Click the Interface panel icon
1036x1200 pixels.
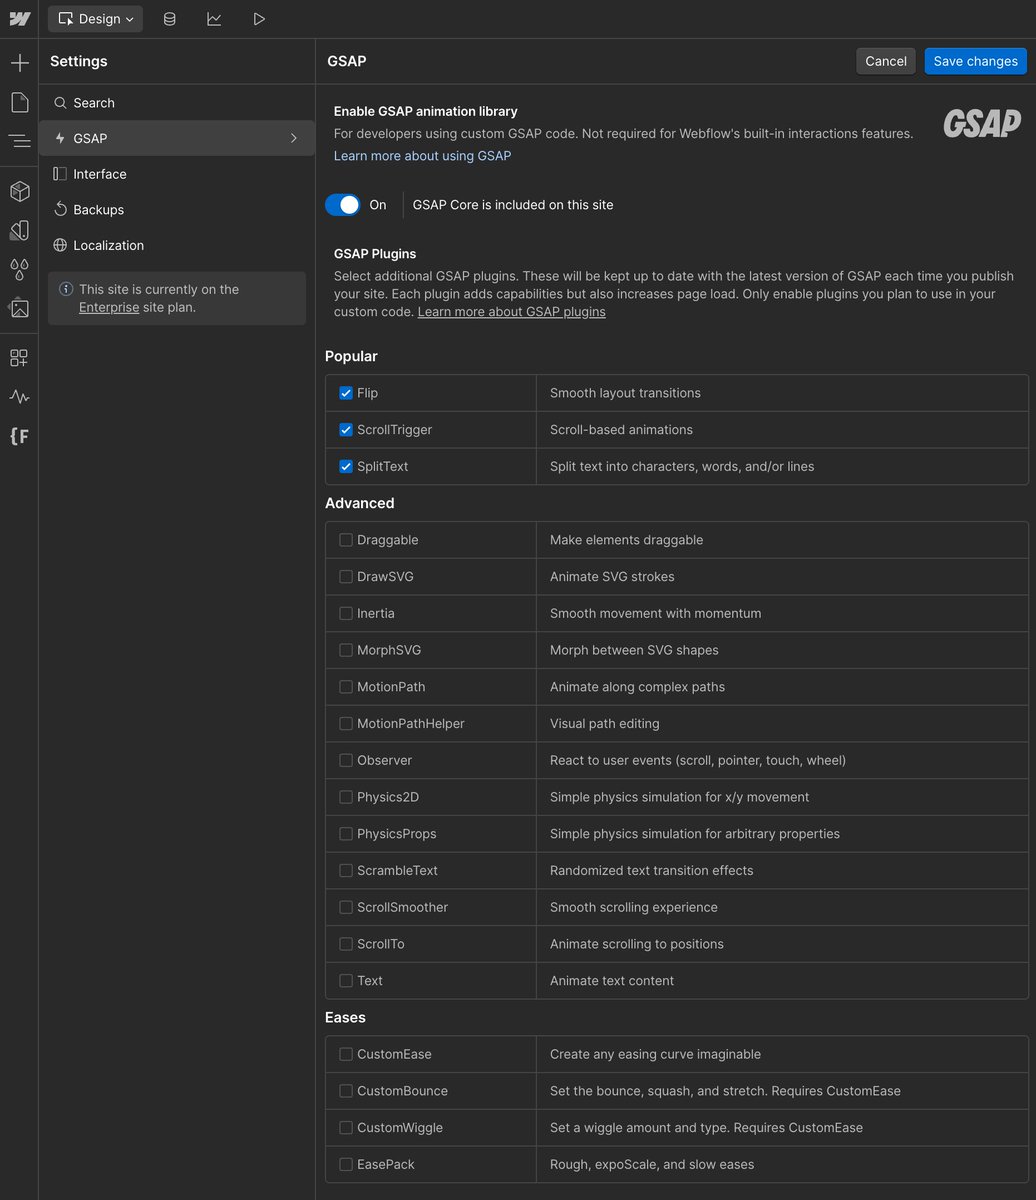click(x=60, y=174)
